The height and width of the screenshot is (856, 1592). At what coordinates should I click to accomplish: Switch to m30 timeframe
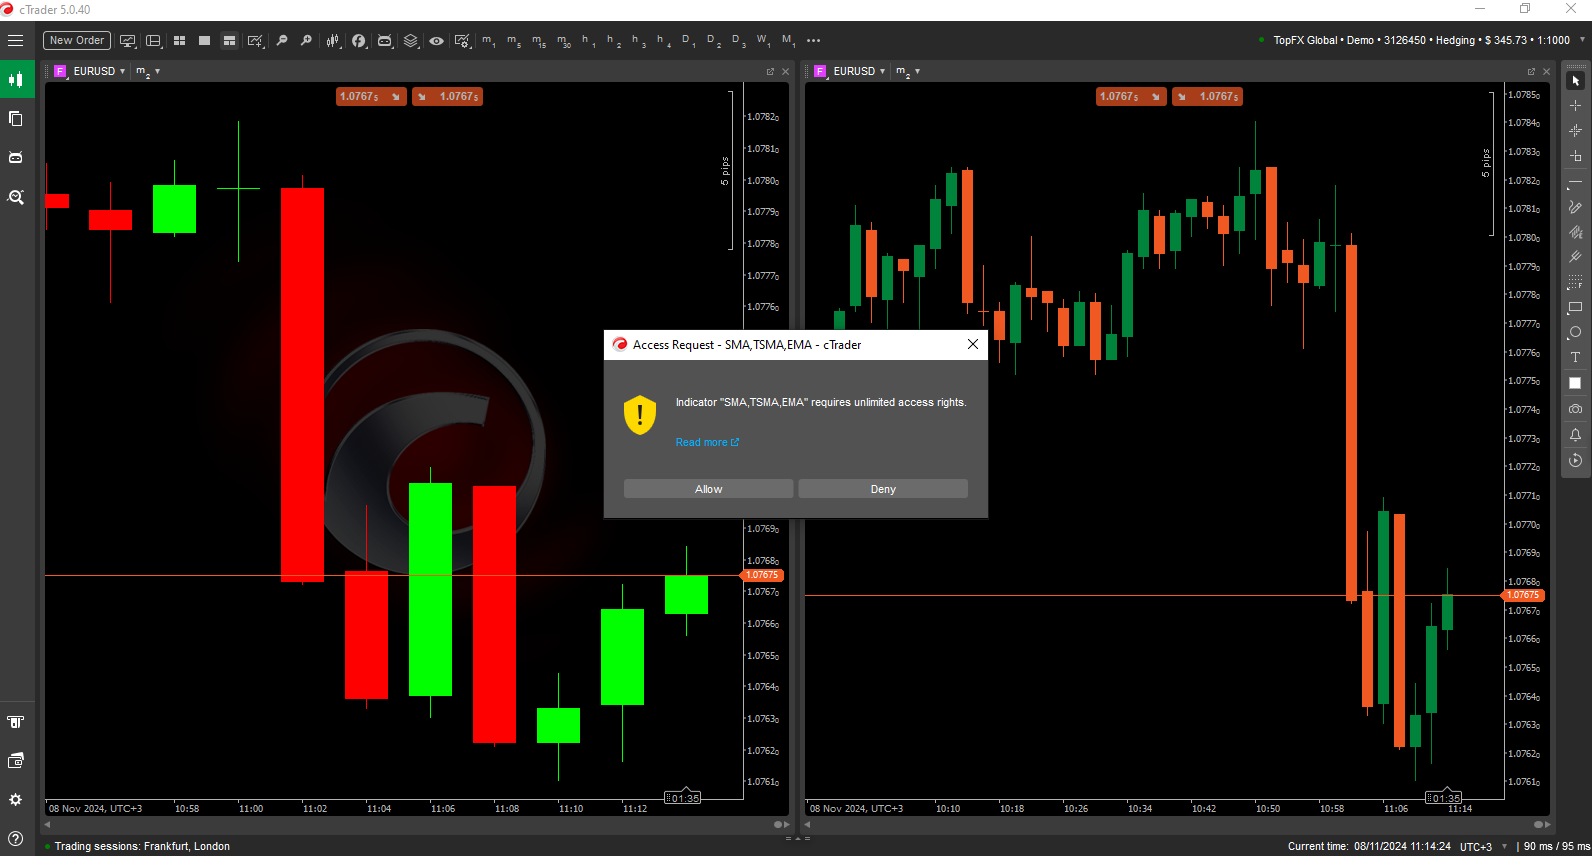click(564, 41)
